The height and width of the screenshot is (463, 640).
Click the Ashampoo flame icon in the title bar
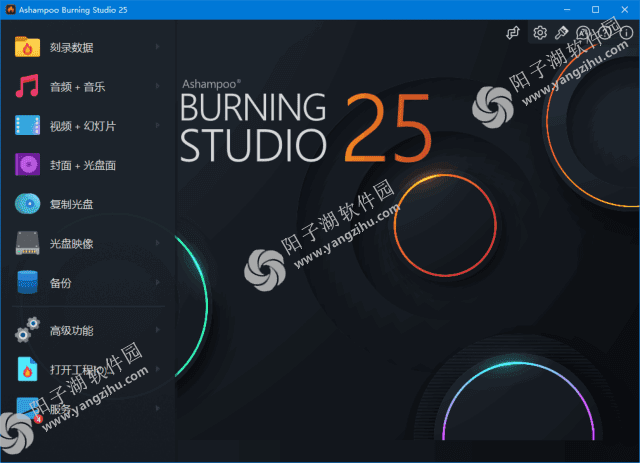[x=10, y=9]
